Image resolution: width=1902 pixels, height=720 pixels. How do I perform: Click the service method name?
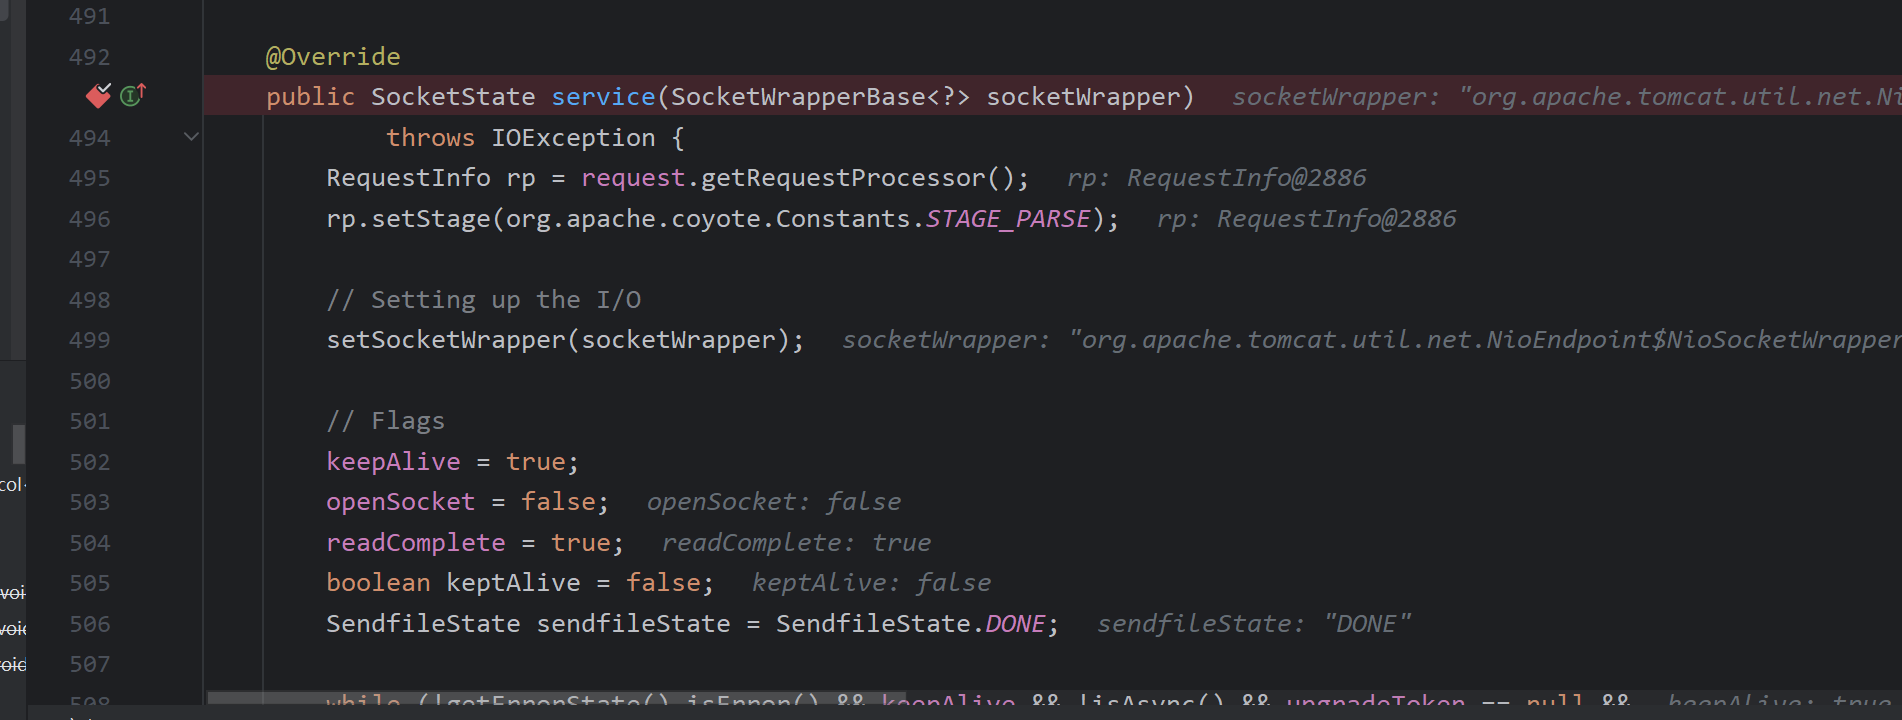[603, 97]
